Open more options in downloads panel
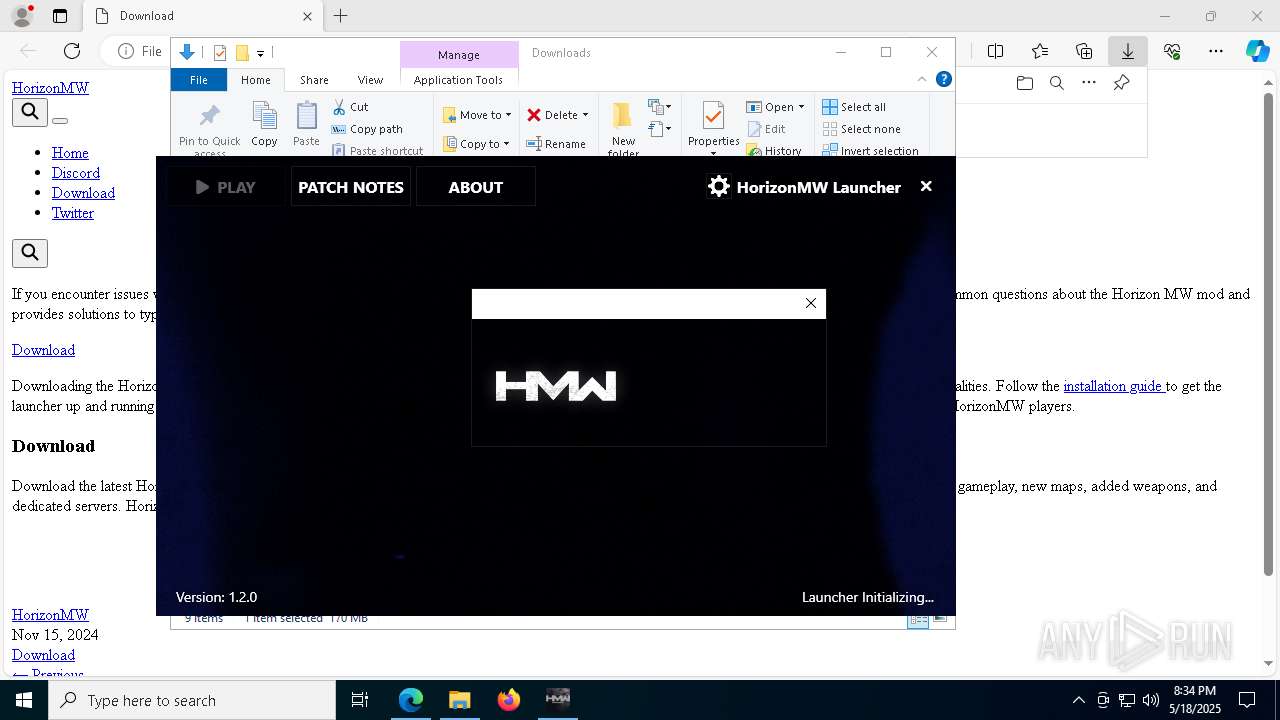Viewport: 1280px width, 720px height. 1089,83
